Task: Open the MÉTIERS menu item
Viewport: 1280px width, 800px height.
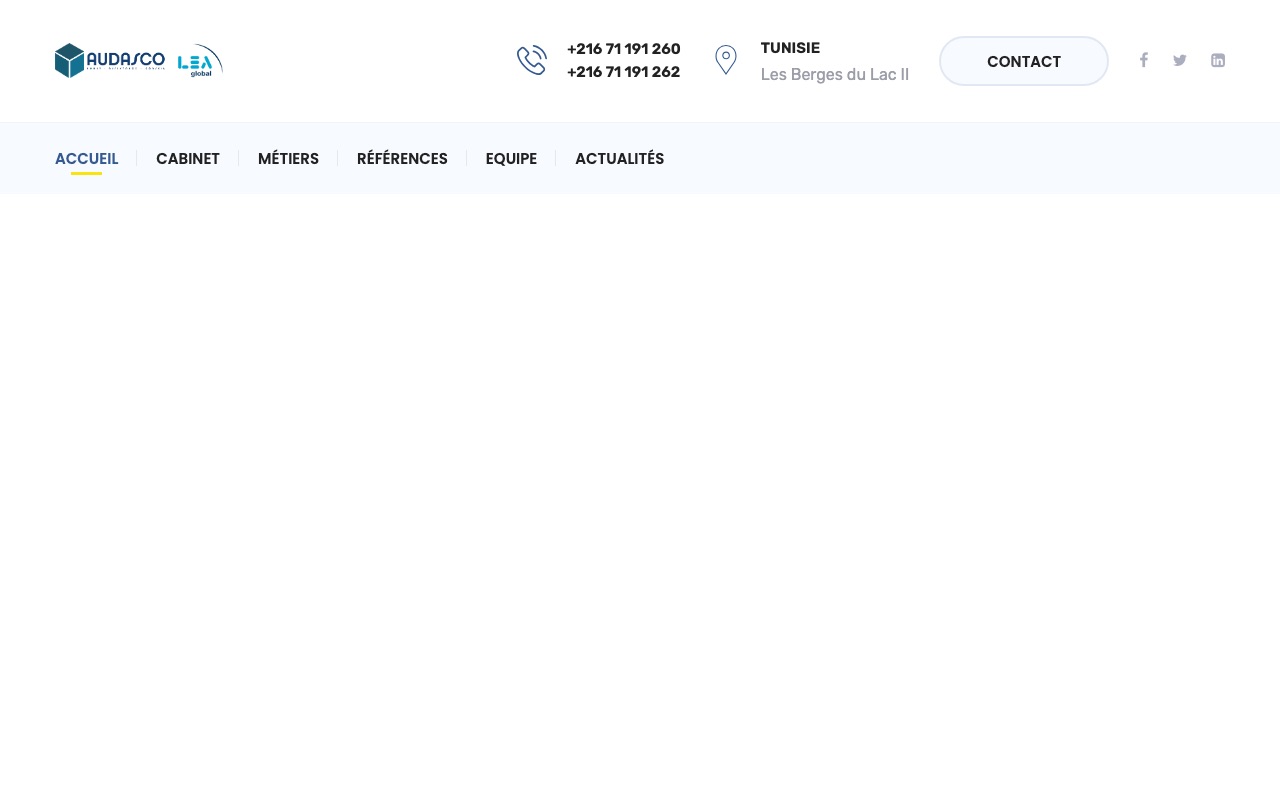Action: (288, 158)
